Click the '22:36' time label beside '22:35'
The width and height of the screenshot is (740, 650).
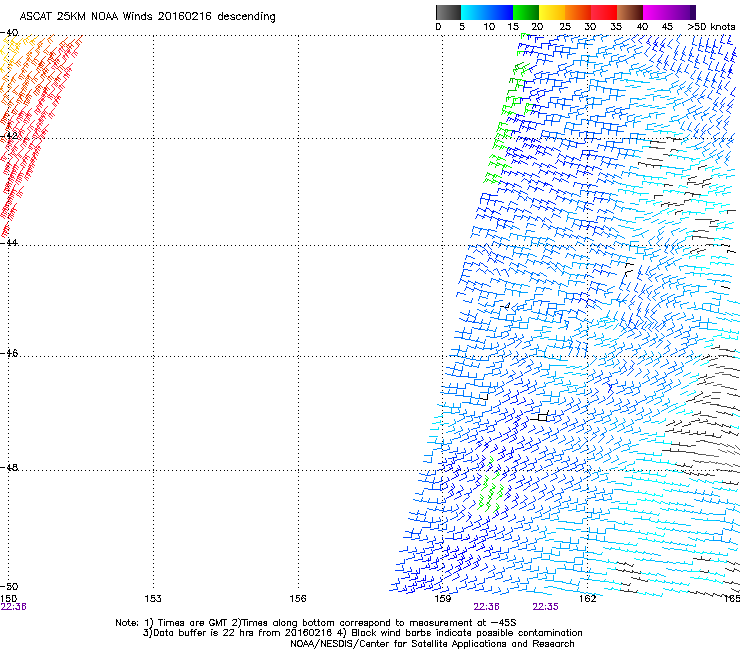click(487, 607)
